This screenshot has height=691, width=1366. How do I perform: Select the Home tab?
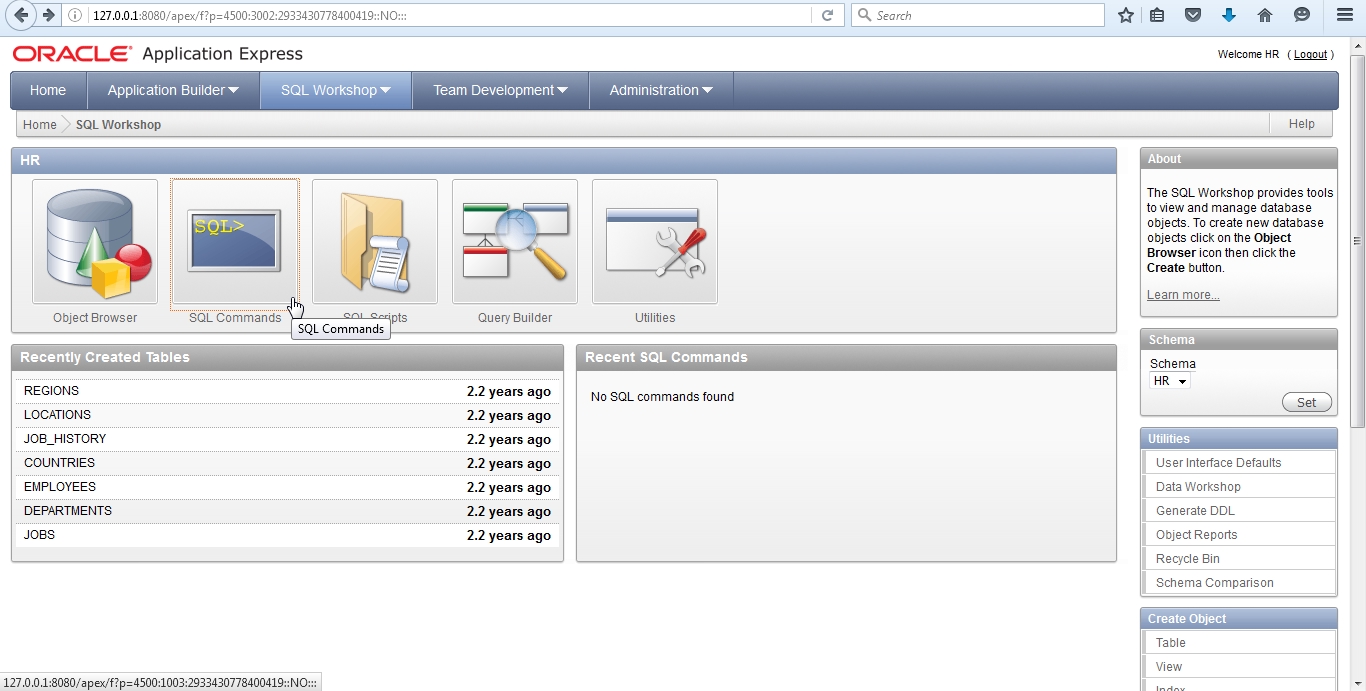48,90
